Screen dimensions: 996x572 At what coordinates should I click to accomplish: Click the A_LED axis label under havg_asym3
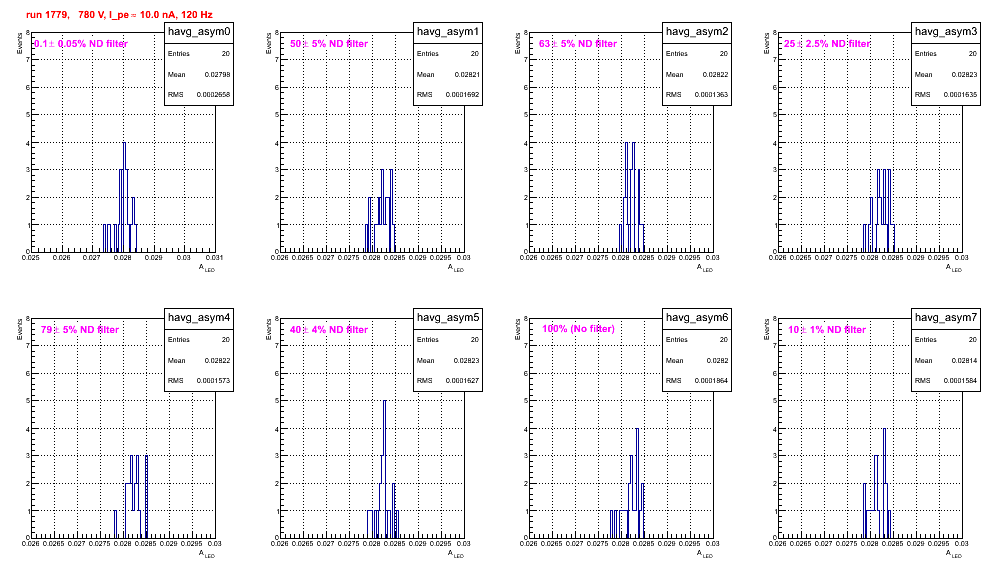pyautogui.click(x=953, y=268)
